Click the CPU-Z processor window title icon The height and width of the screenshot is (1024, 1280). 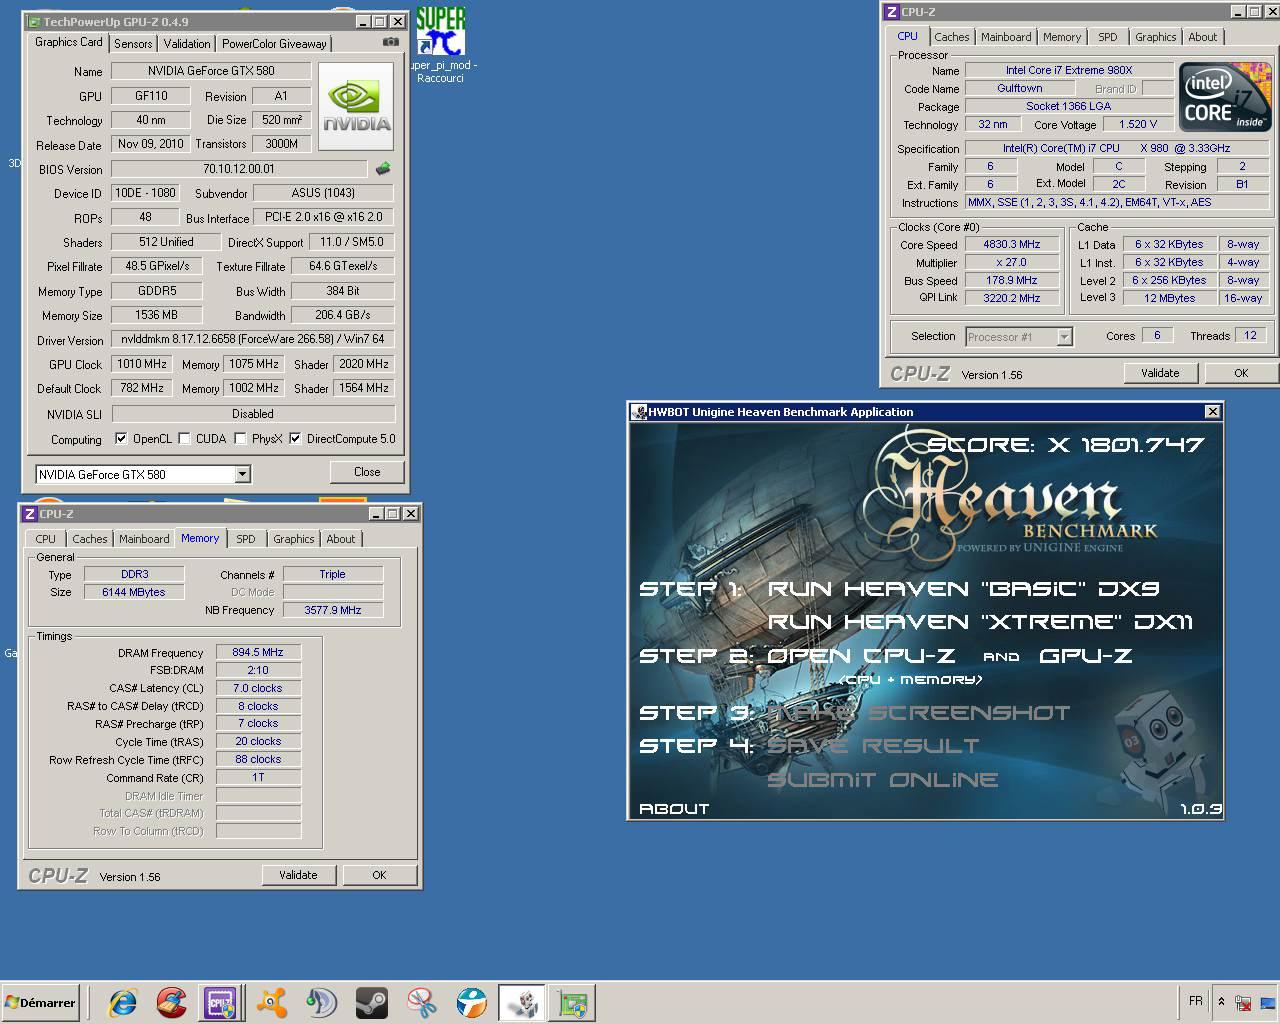coord(892,12)
